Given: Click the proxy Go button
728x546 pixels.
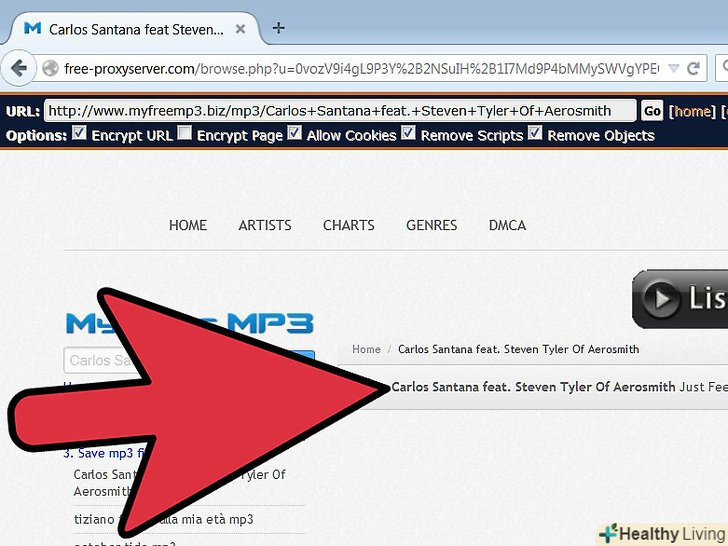Looking at the screenshot, I should pyautogui.click(x=652, y=111).
